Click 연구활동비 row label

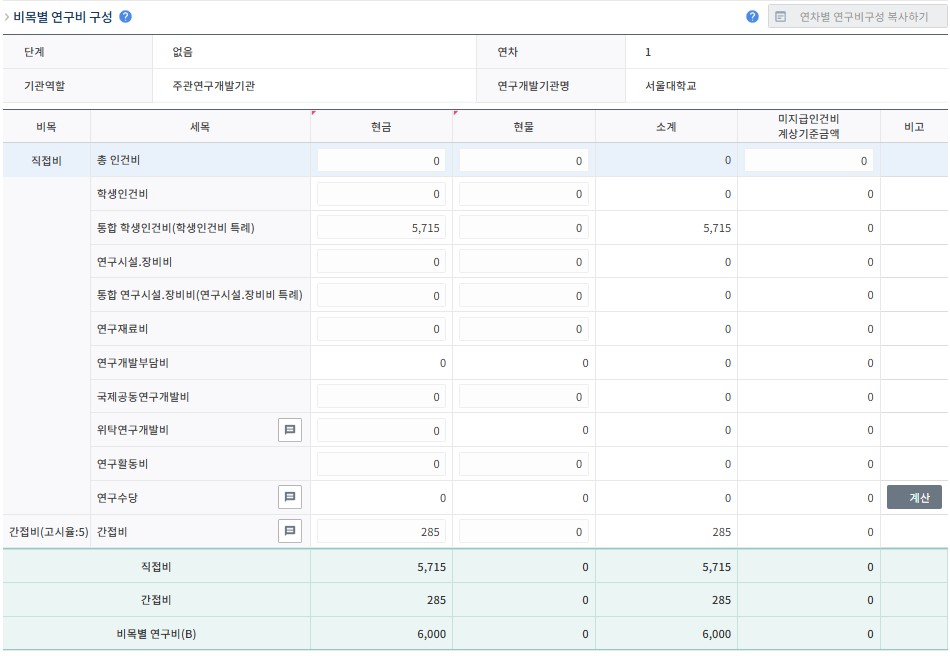(122, 464)
